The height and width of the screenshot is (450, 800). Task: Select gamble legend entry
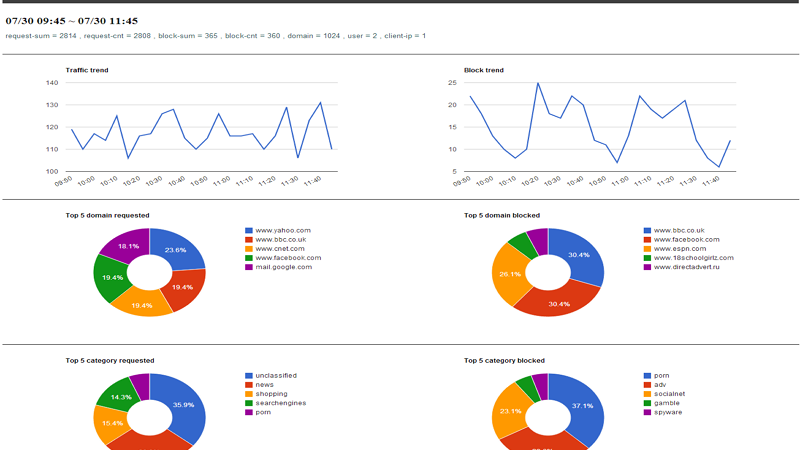(x=667, y=403)
